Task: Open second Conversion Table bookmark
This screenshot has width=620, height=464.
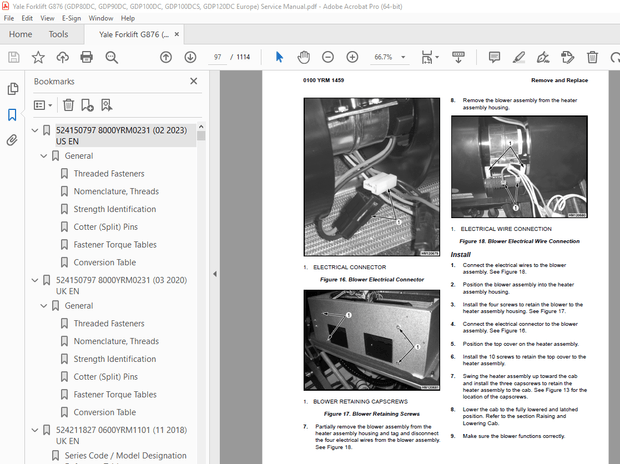Action: coord(105,413)
